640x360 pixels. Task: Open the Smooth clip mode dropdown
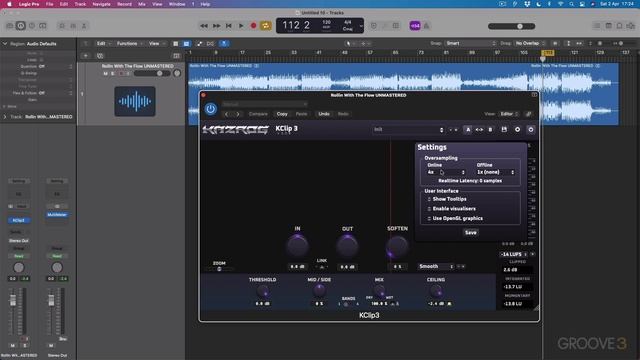pyautogui.click(x=436, y=267)
